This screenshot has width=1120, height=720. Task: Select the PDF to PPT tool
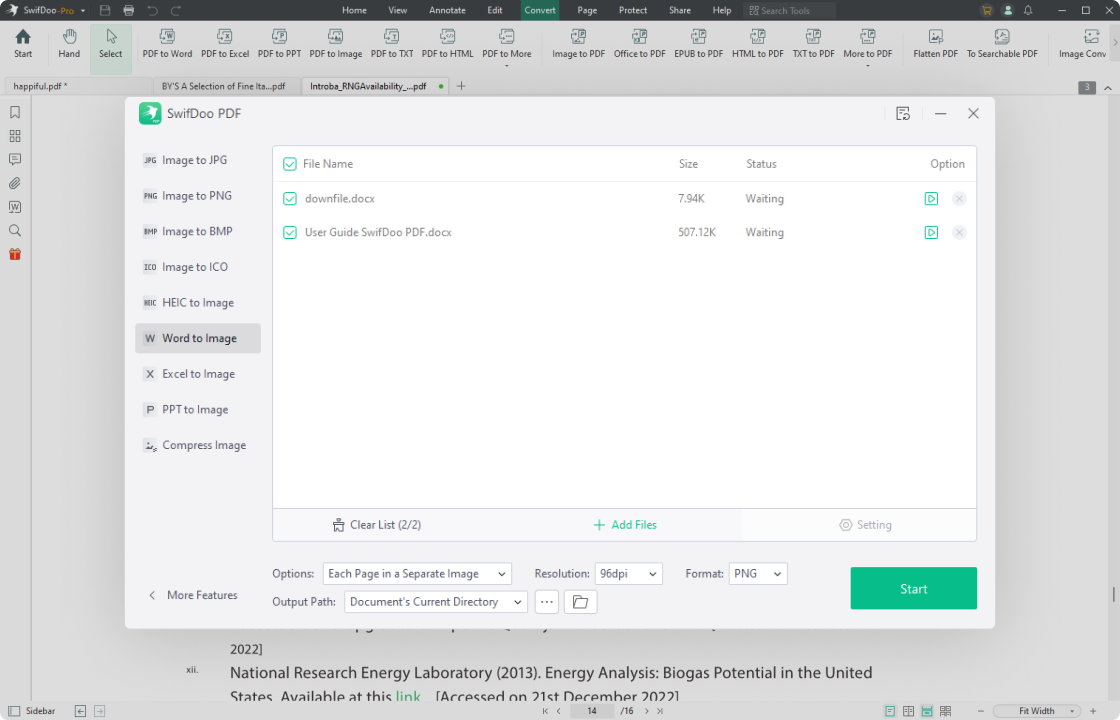[279, 44]
